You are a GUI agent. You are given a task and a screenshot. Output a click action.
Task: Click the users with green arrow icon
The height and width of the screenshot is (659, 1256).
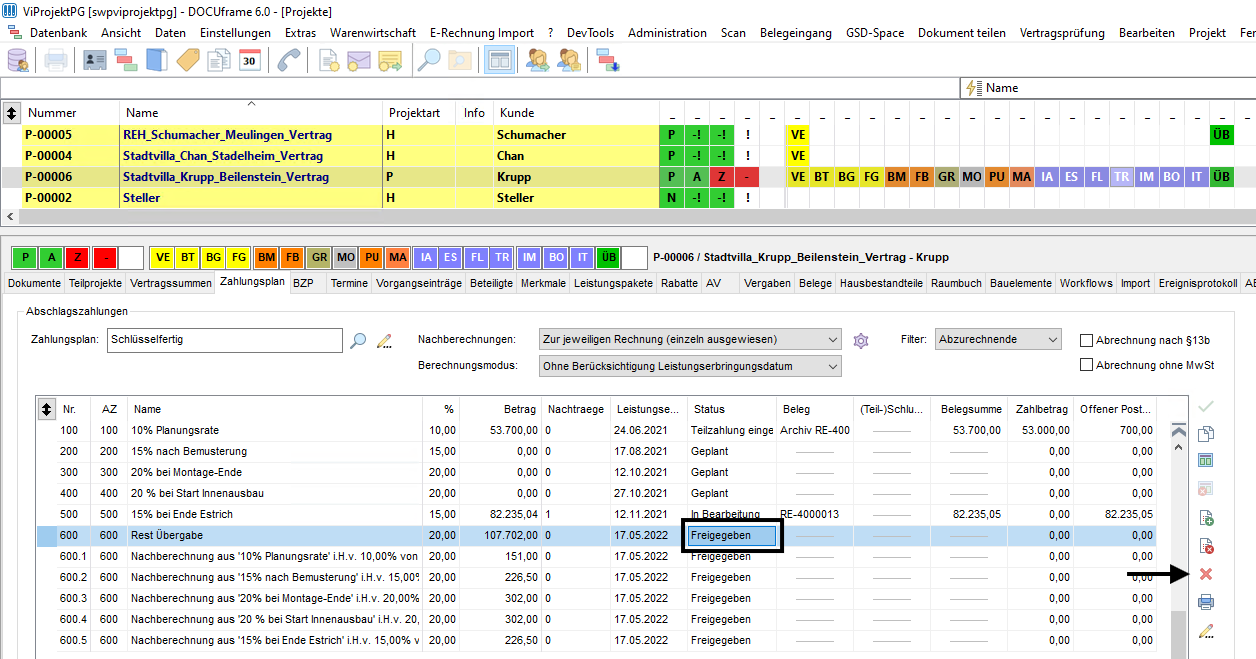(538, 60)
